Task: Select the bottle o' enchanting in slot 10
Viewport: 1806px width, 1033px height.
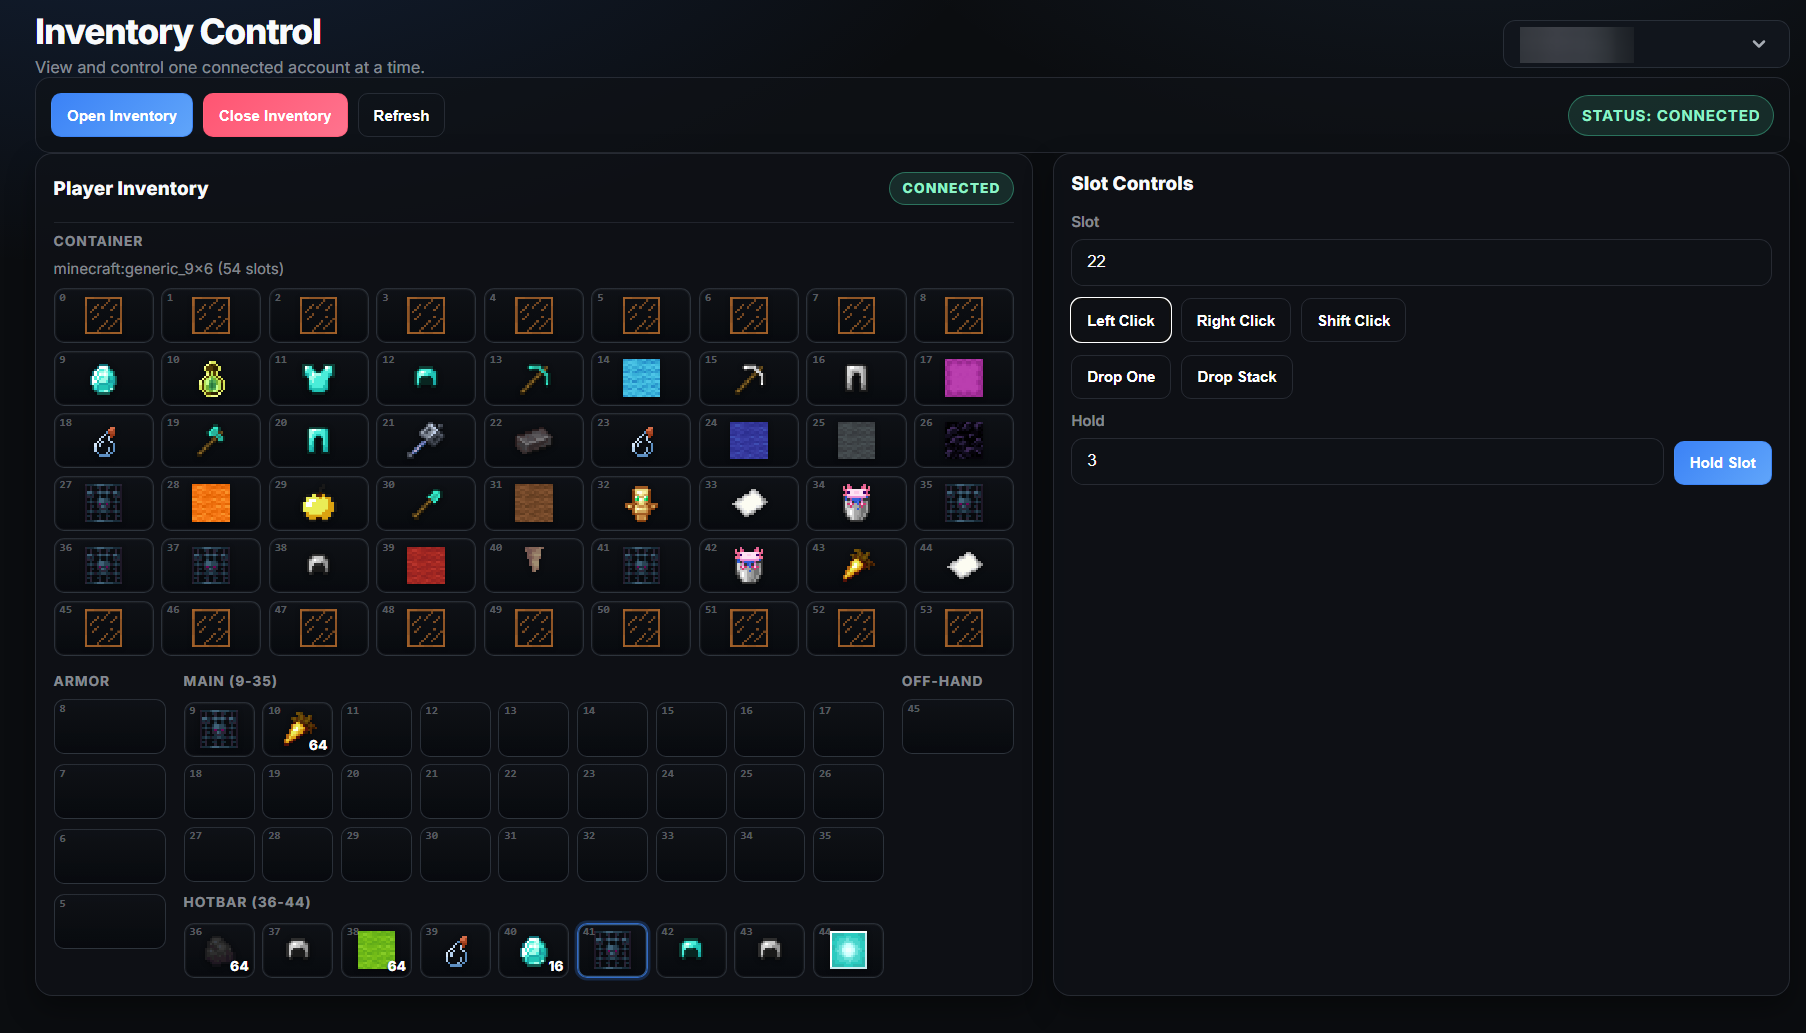Action: (x=211, y=379)
